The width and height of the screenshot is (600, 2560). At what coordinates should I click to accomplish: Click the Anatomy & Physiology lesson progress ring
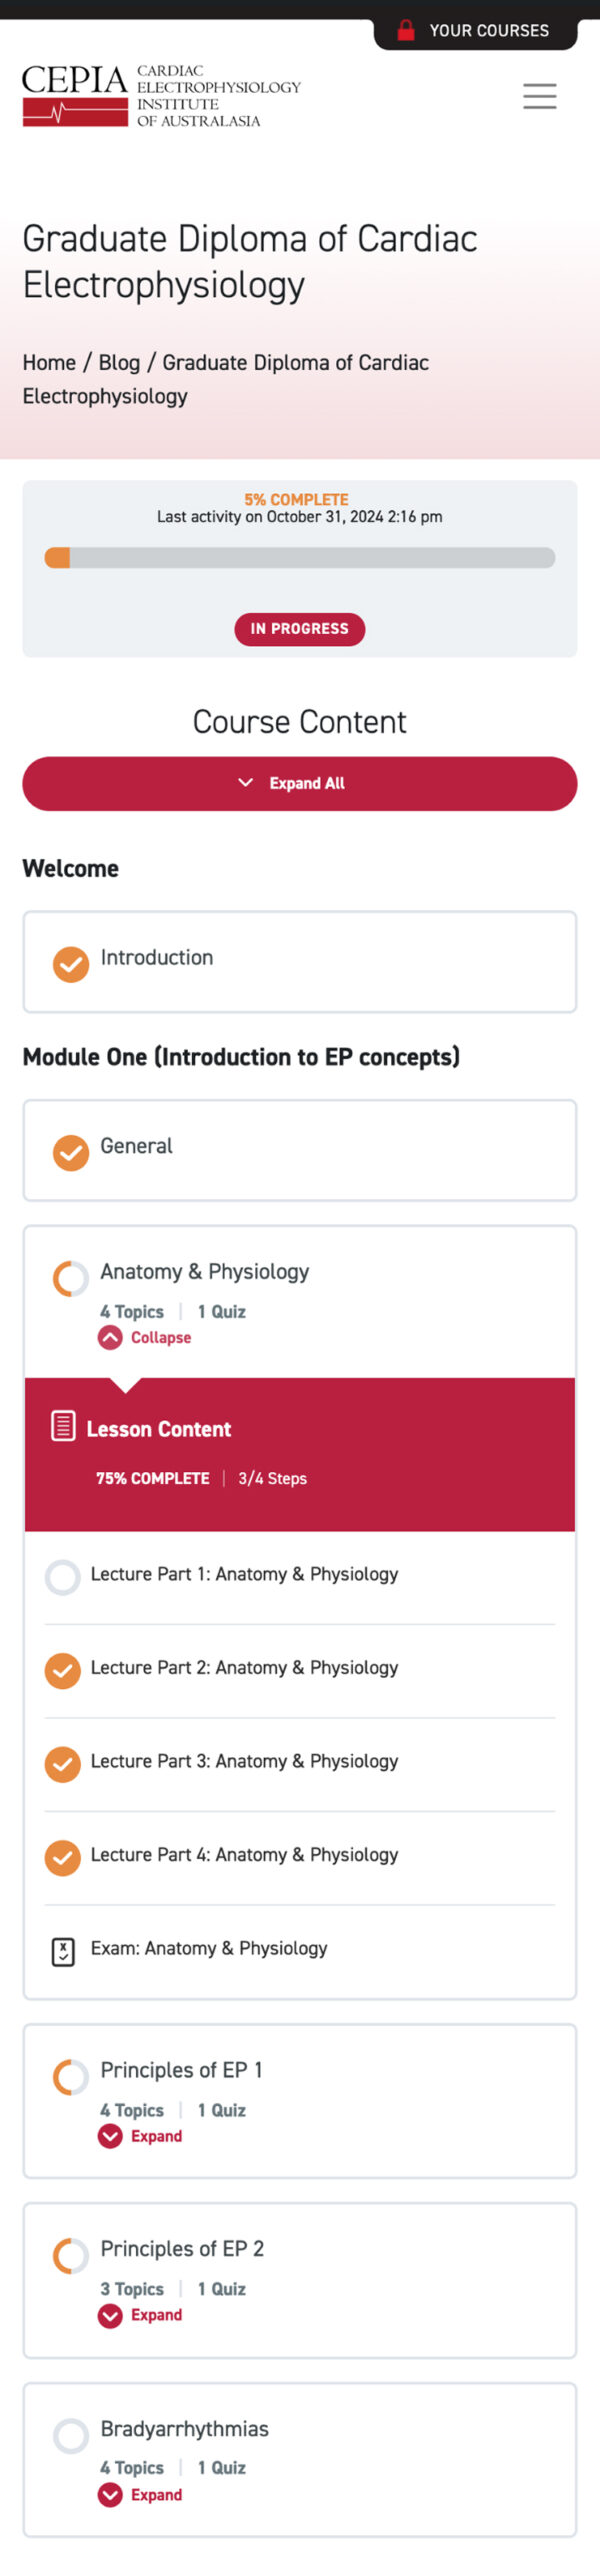70,1277
